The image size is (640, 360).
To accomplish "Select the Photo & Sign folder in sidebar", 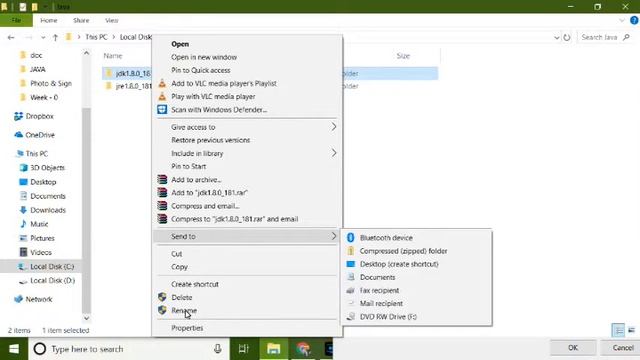I will 51,83.
